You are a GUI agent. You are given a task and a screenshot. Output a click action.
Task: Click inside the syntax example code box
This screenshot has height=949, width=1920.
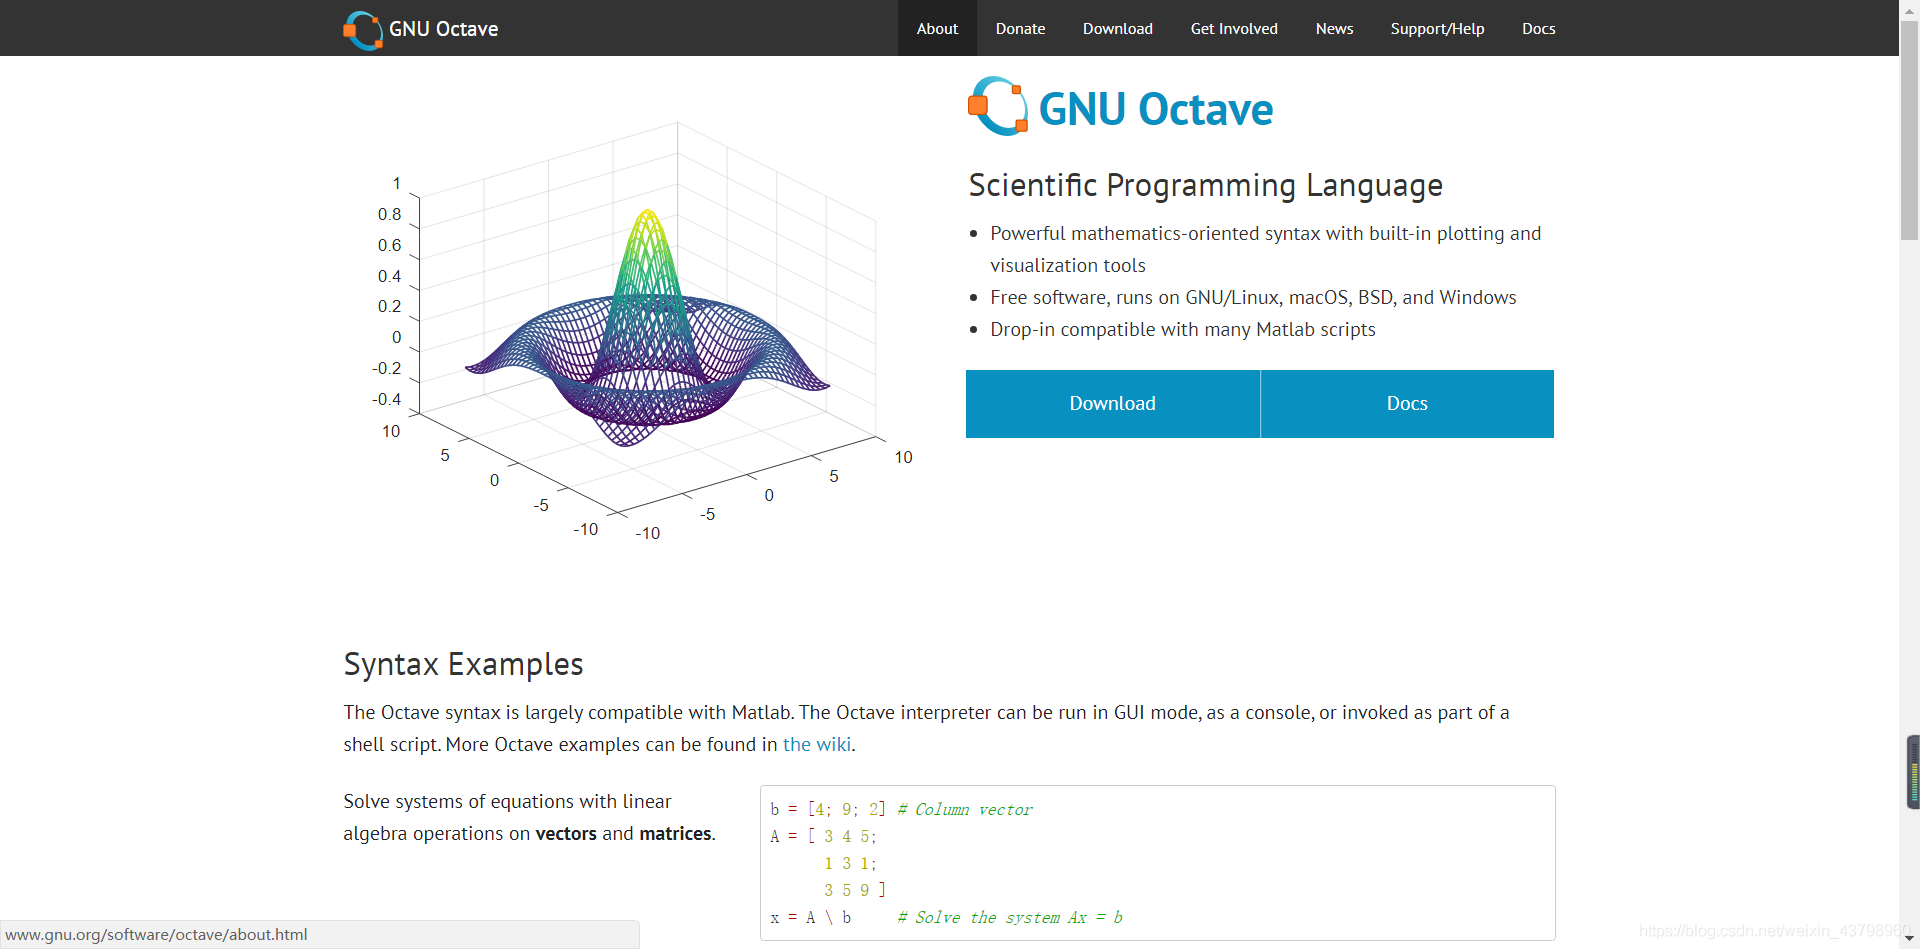click(x=1158, y=862)
